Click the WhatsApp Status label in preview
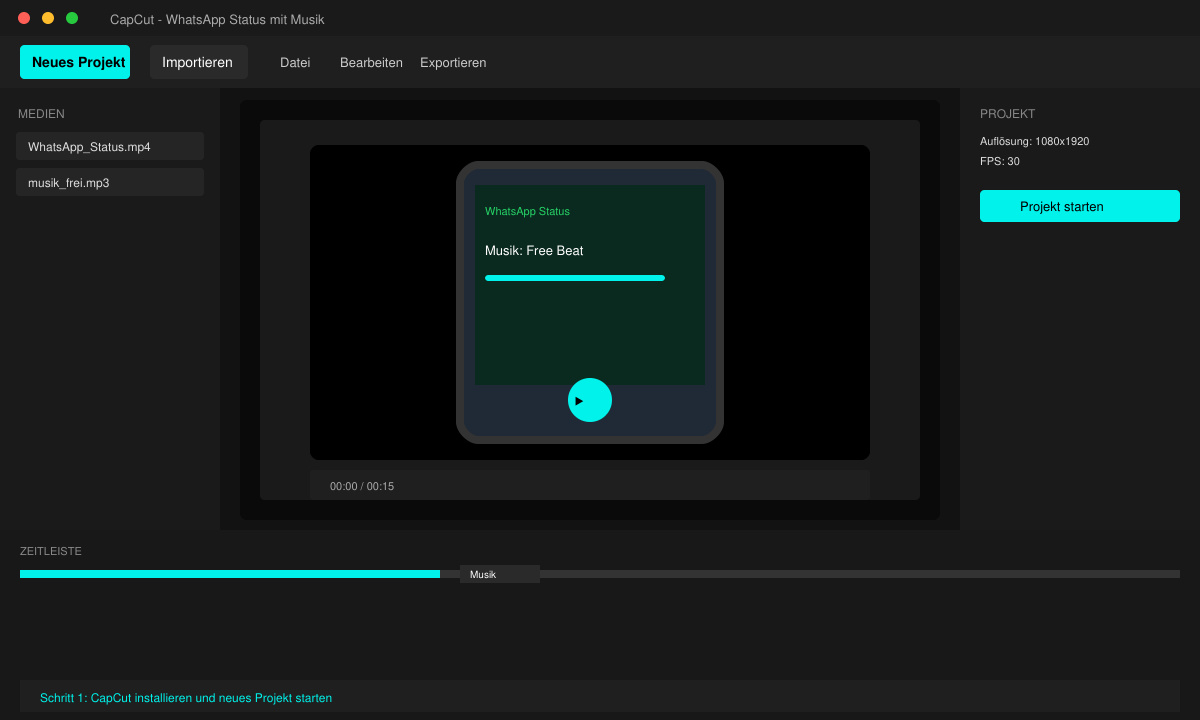Image resolution: width=1200 pixels, height=720 pixels. 527,211
